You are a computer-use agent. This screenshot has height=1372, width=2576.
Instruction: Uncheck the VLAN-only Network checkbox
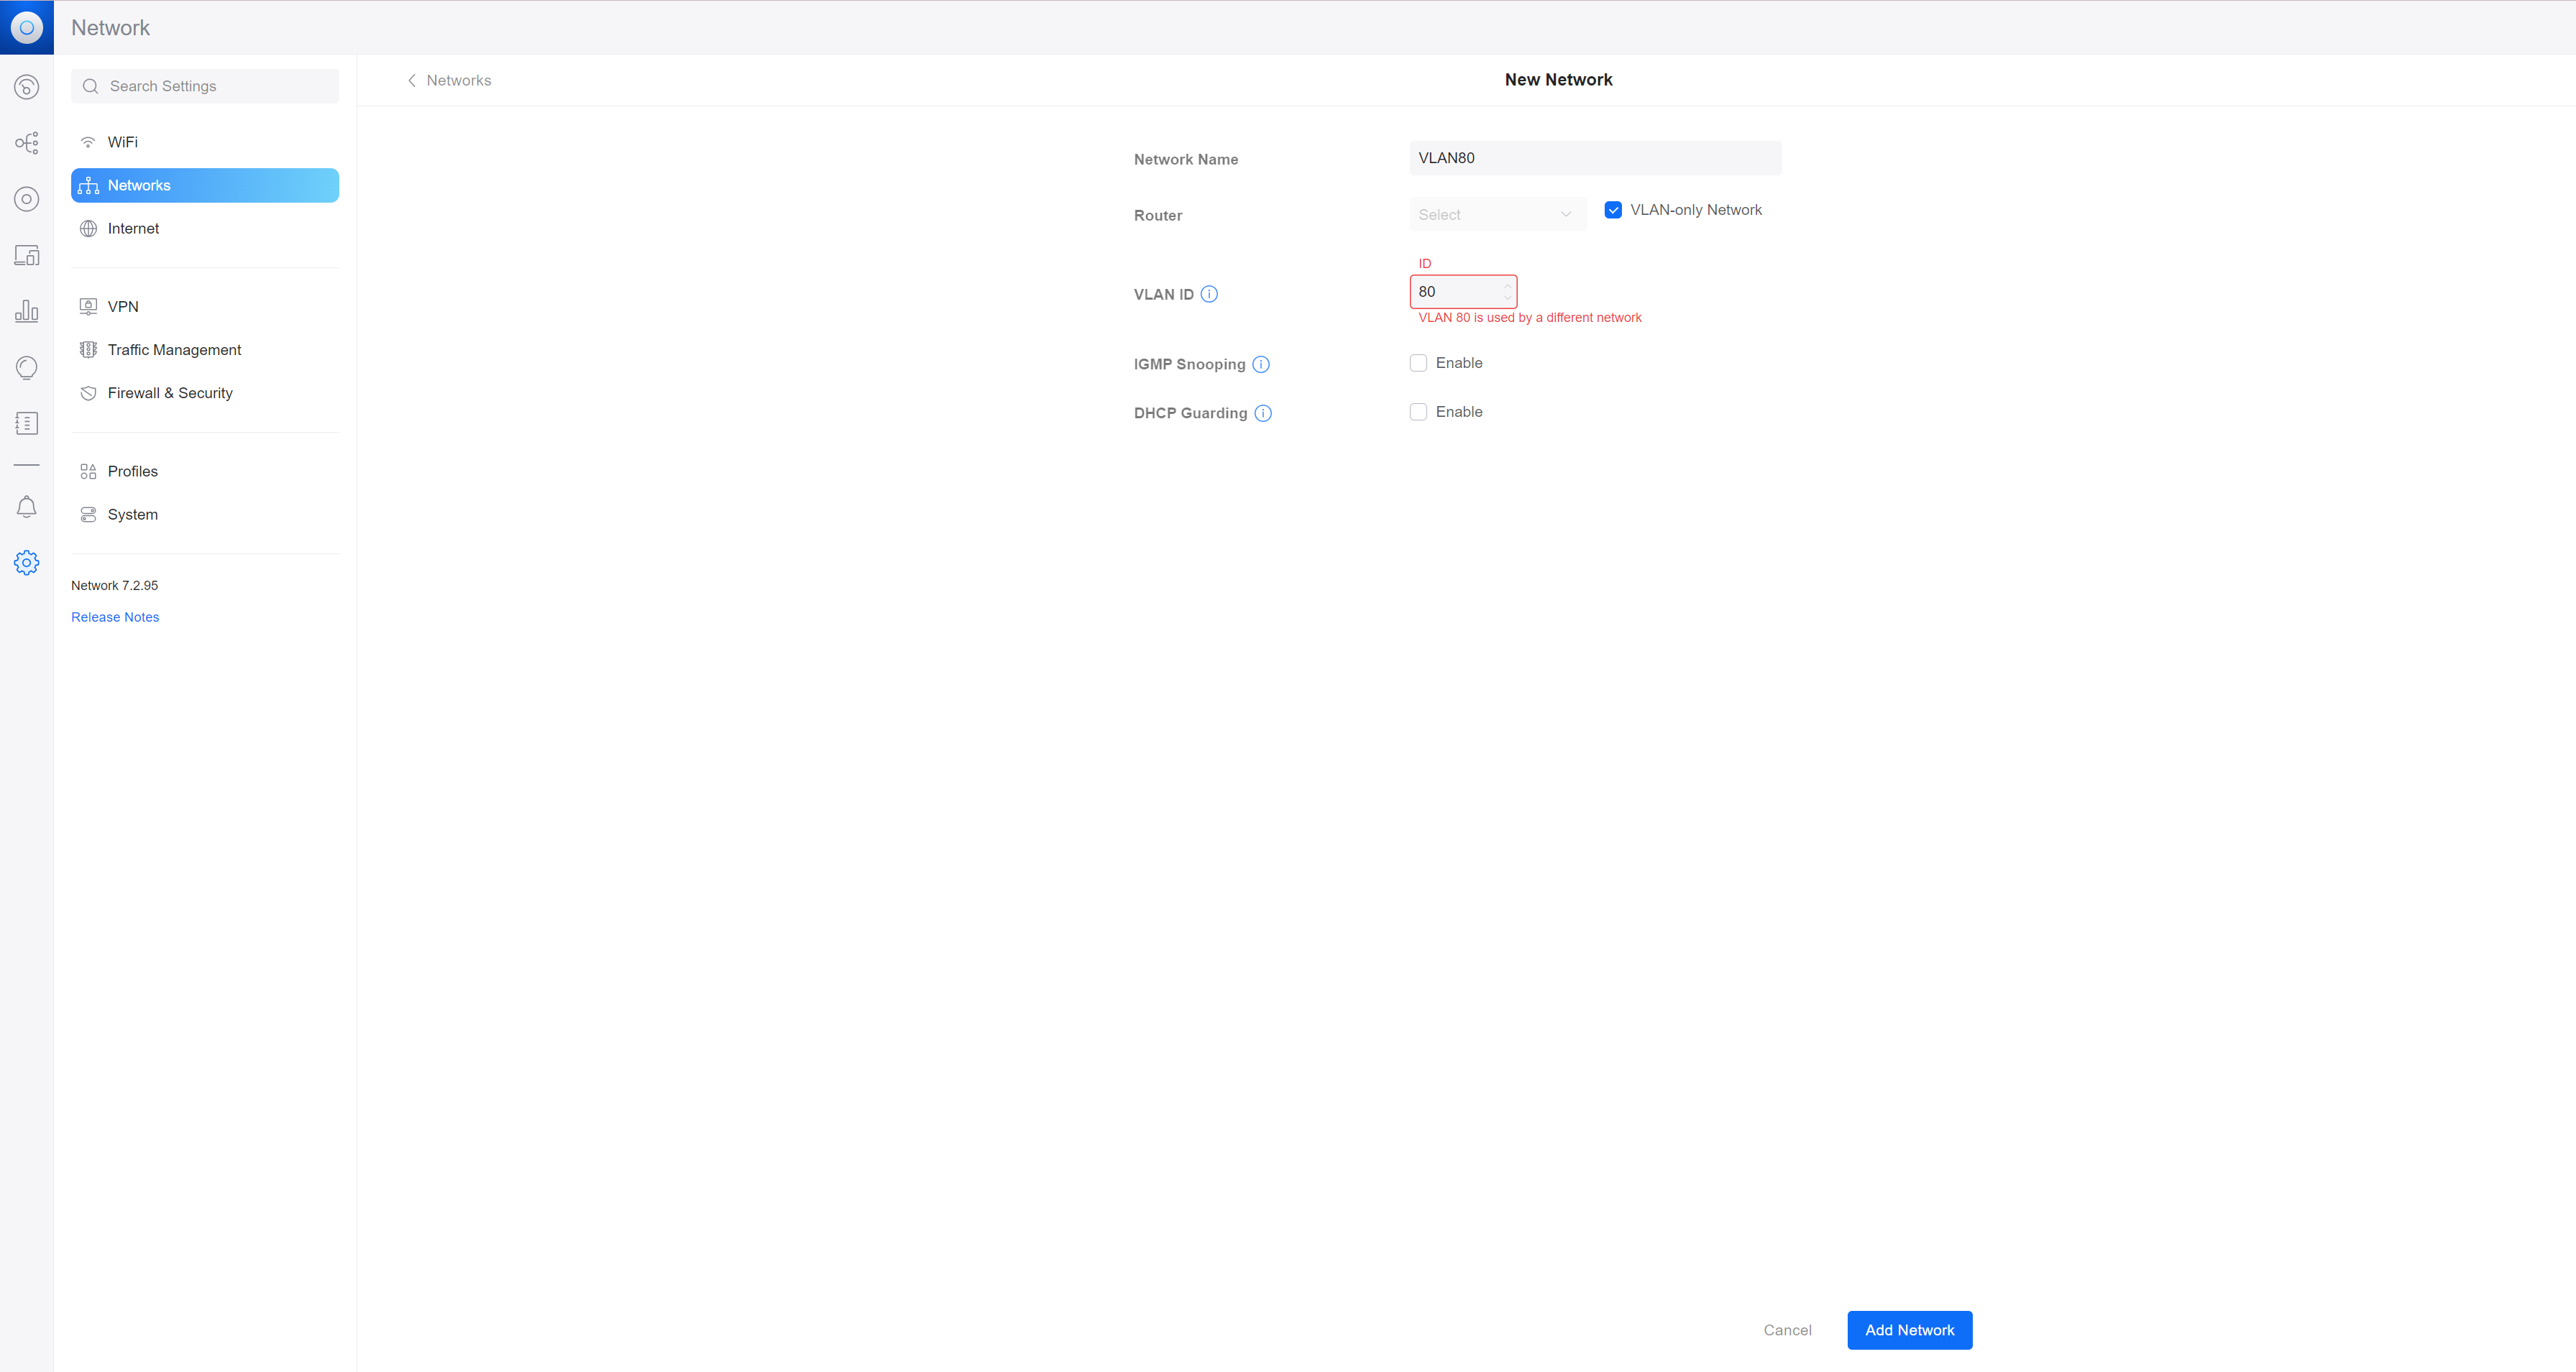[1613, 210]
